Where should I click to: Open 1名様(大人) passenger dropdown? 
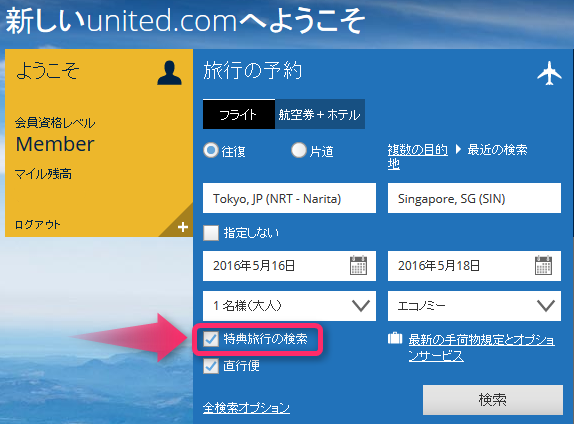[x=289, y=306]
